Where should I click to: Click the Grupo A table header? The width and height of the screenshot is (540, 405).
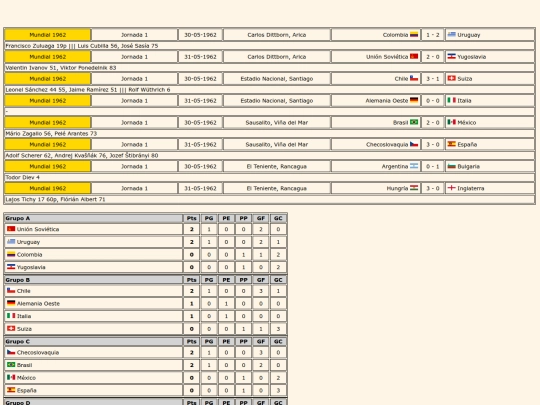tap(93, 218)
